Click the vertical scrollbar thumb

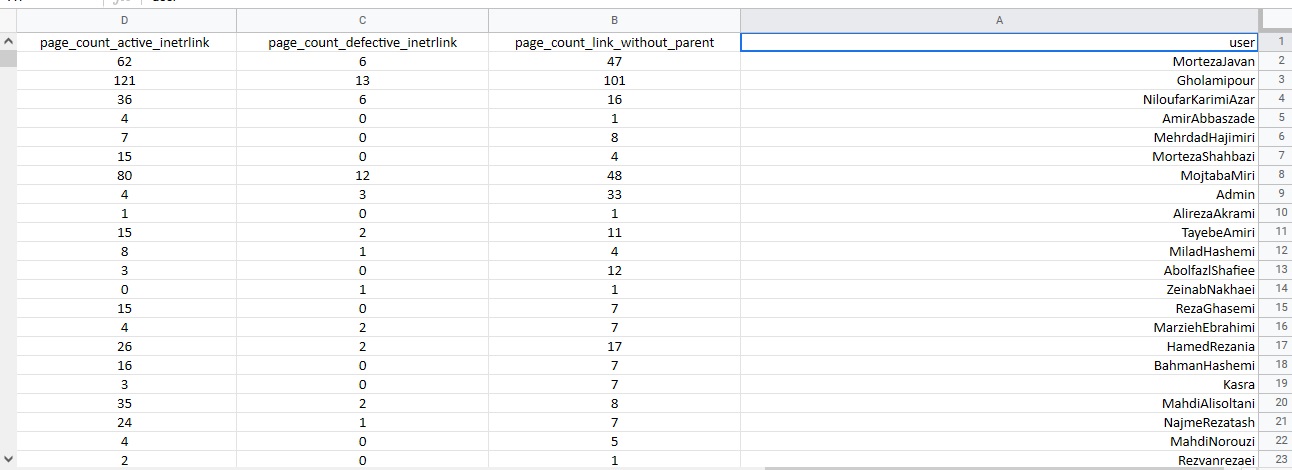(x=9, y=59)
